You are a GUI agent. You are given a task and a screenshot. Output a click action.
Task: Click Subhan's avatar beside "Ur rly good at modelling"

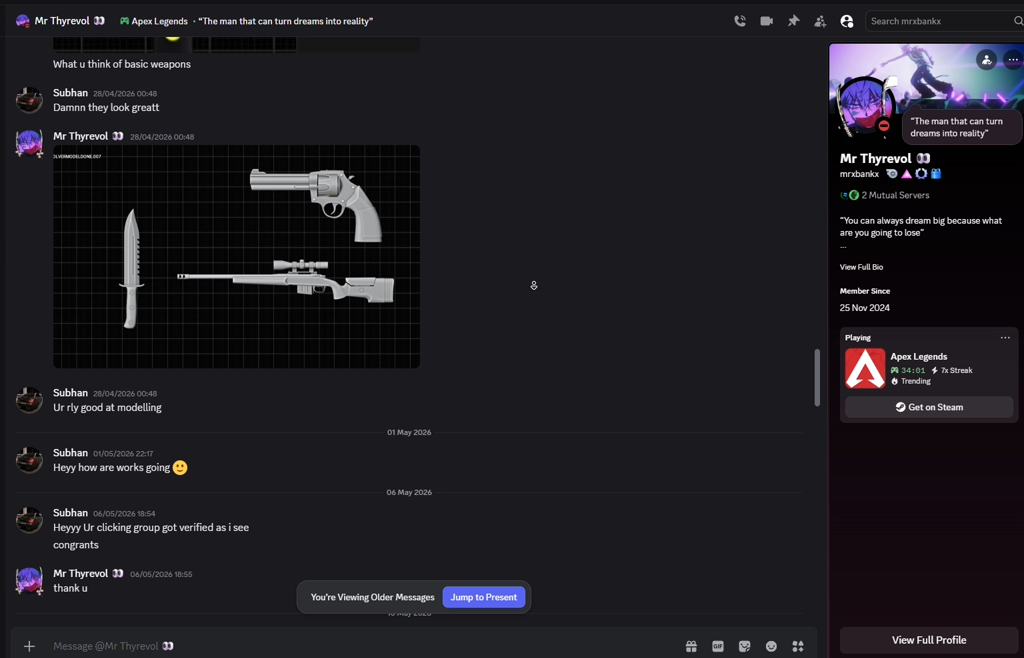(29, 400)
